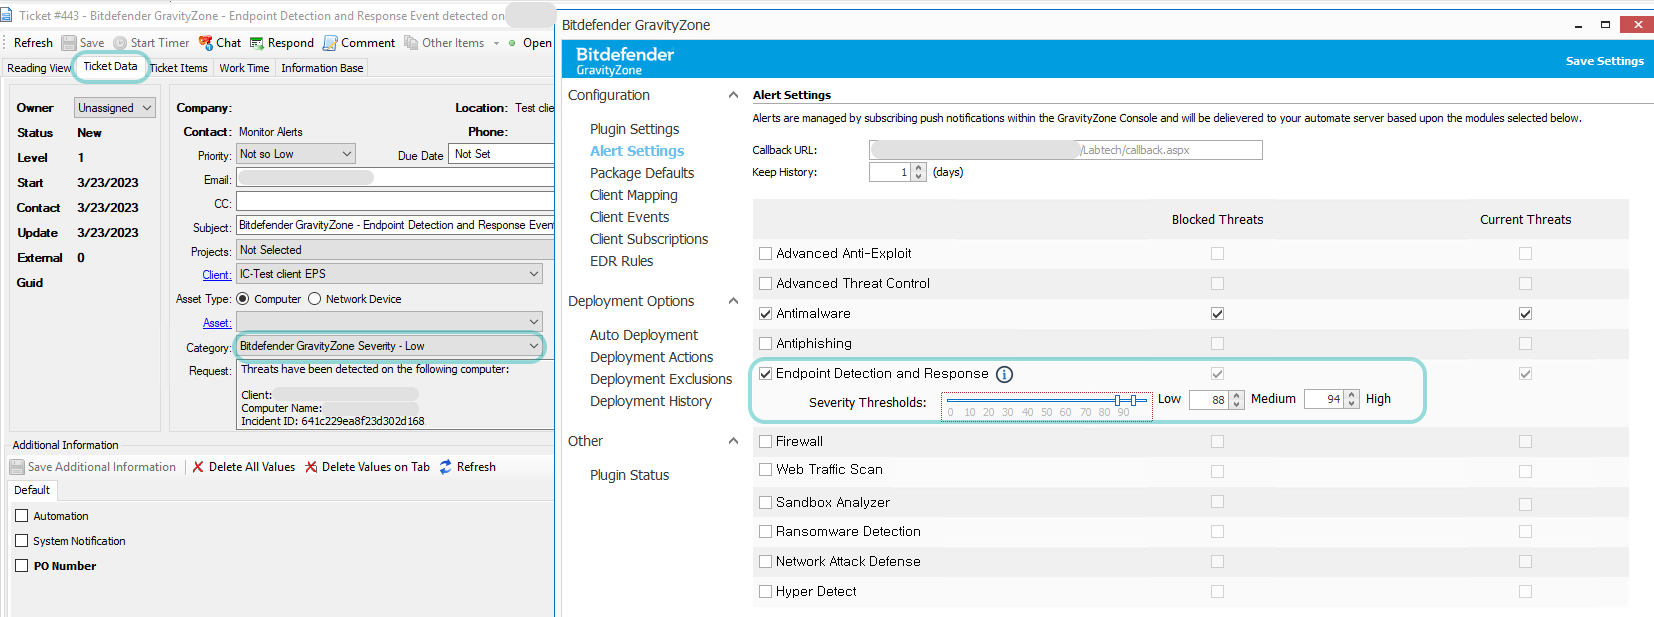This screenshot has width=1654, height=617.
Task: Enable the Advanced Anti-Exploit alert checkbox
Action: coord(765,254)
